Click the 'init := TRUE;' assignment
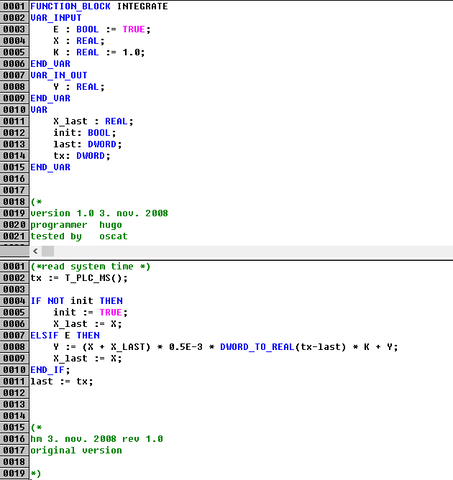Viewport: 453px width, 480px height. 91,312
